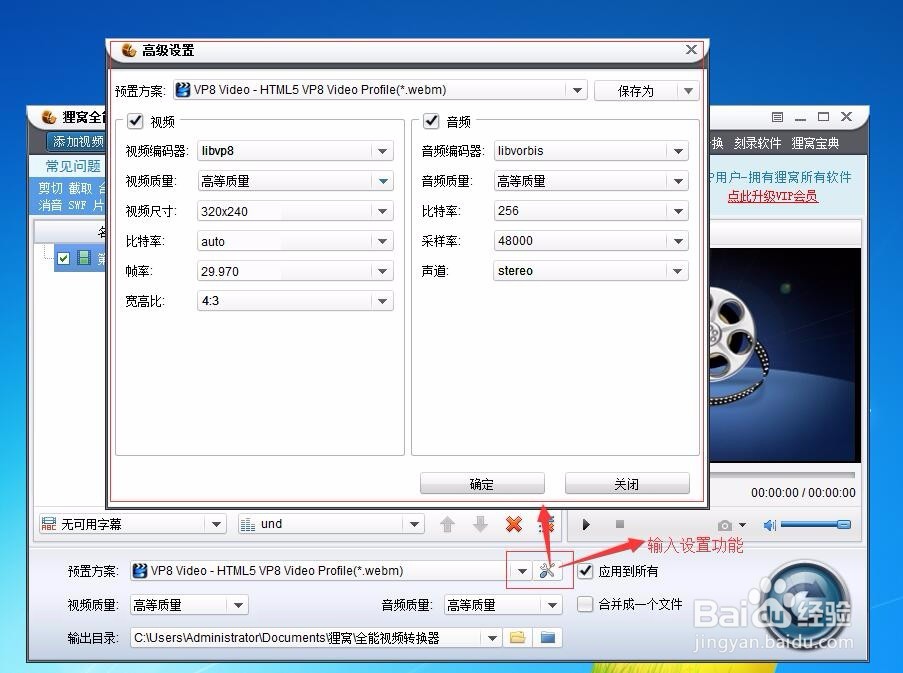Expand 音频编码器 libvorbis dropdown
Image resolution: width=903 pixels, height=673 pixels.
pyautogui.click(x=678, y=151)
